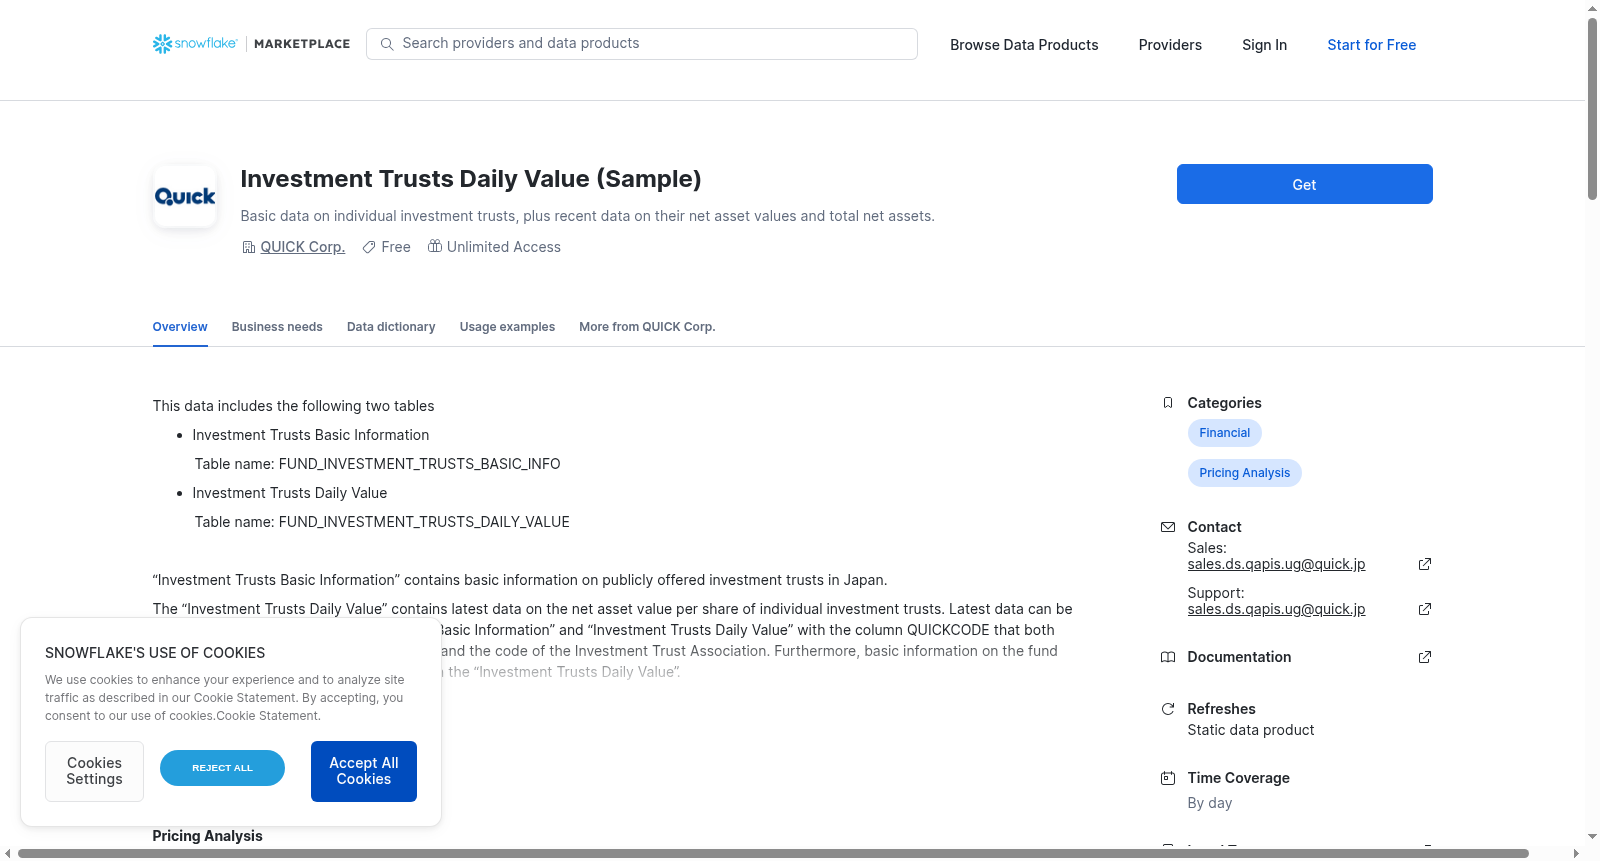
Task: Click the Quick provider logo thumbnail
Action: tap(185, 197)
